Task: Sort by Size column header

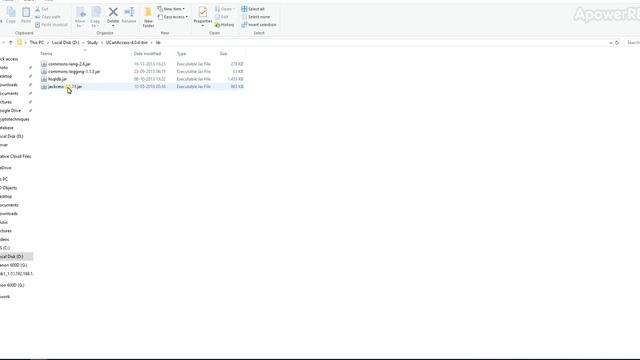Action: pos(223,54)
